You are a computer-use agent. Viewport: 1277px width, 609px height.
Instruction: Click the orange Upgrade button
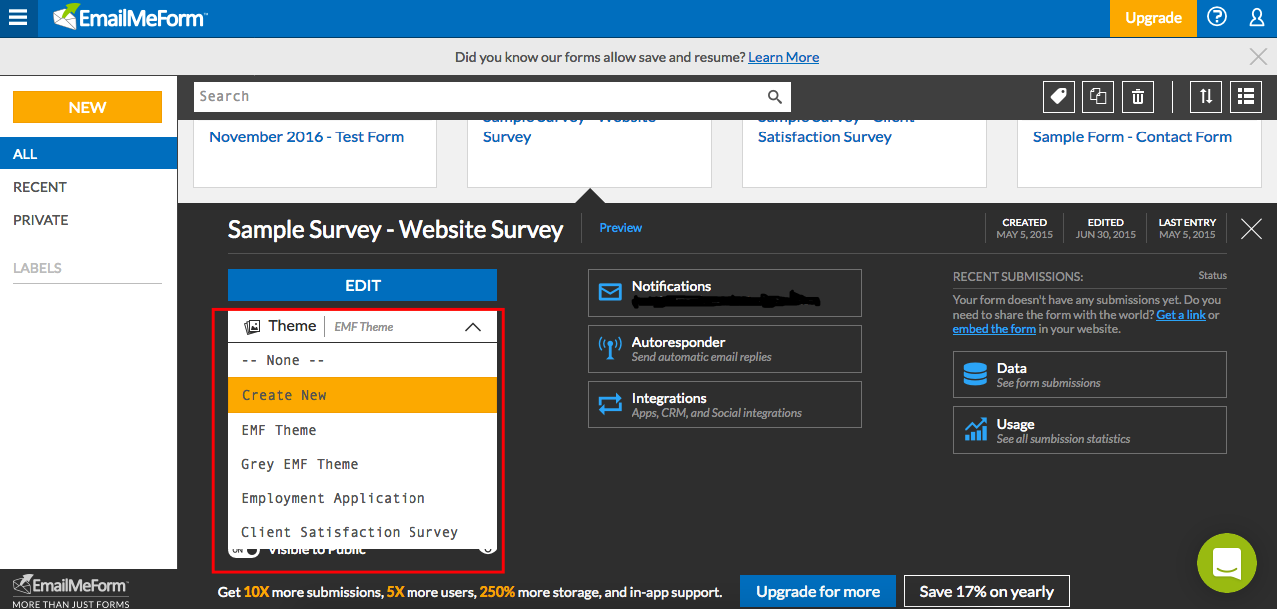1153,18
